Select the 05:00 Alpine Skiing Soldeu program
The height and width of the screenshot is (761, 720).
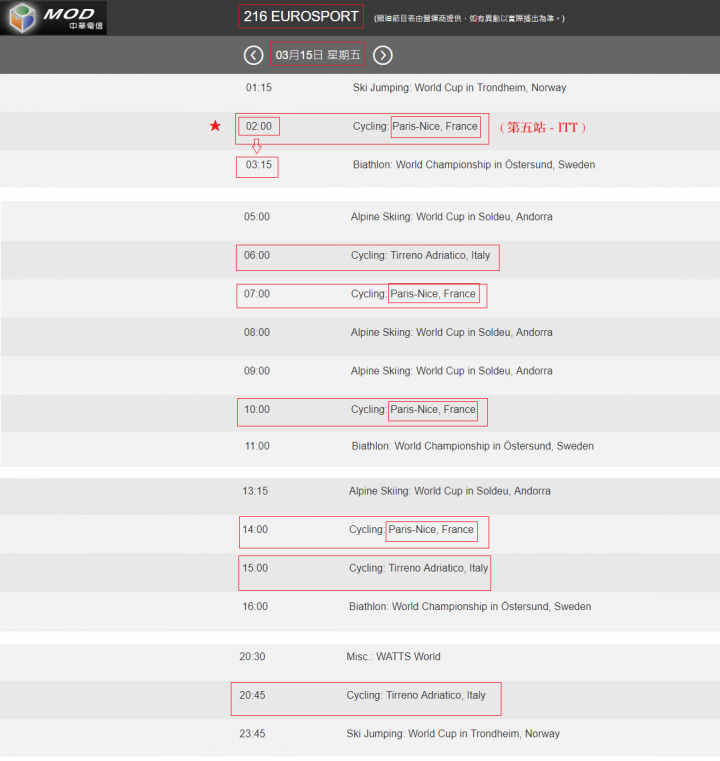click(x=452, y=216)
